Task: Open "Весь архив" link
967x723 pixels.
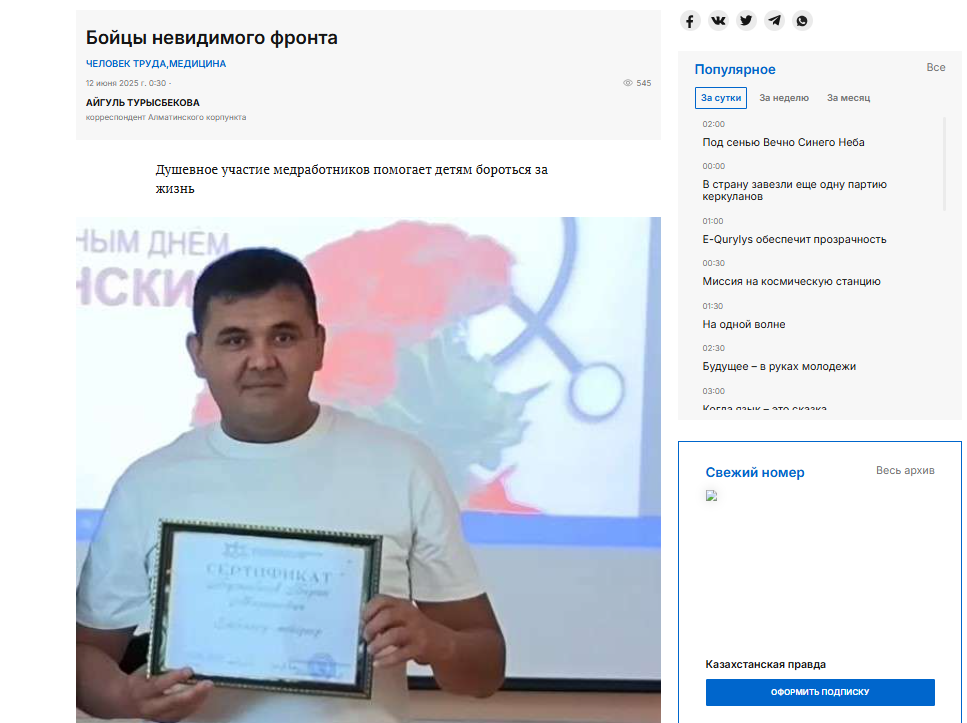Action: click(905, 471)
